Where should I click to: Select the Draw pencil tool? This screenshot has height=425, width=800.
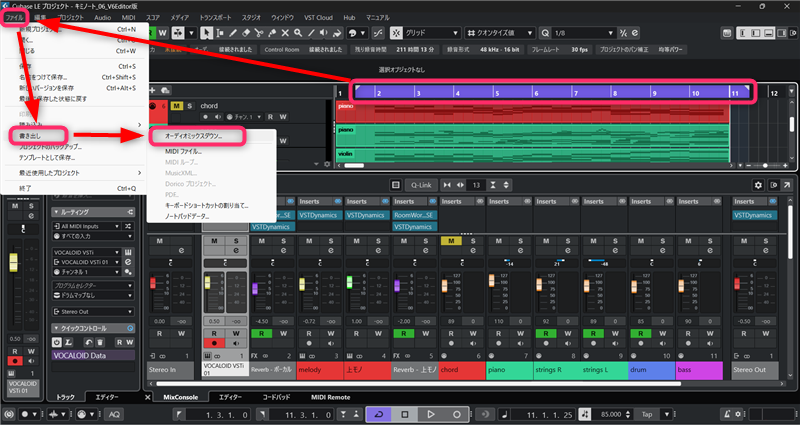tap(233, 33)
